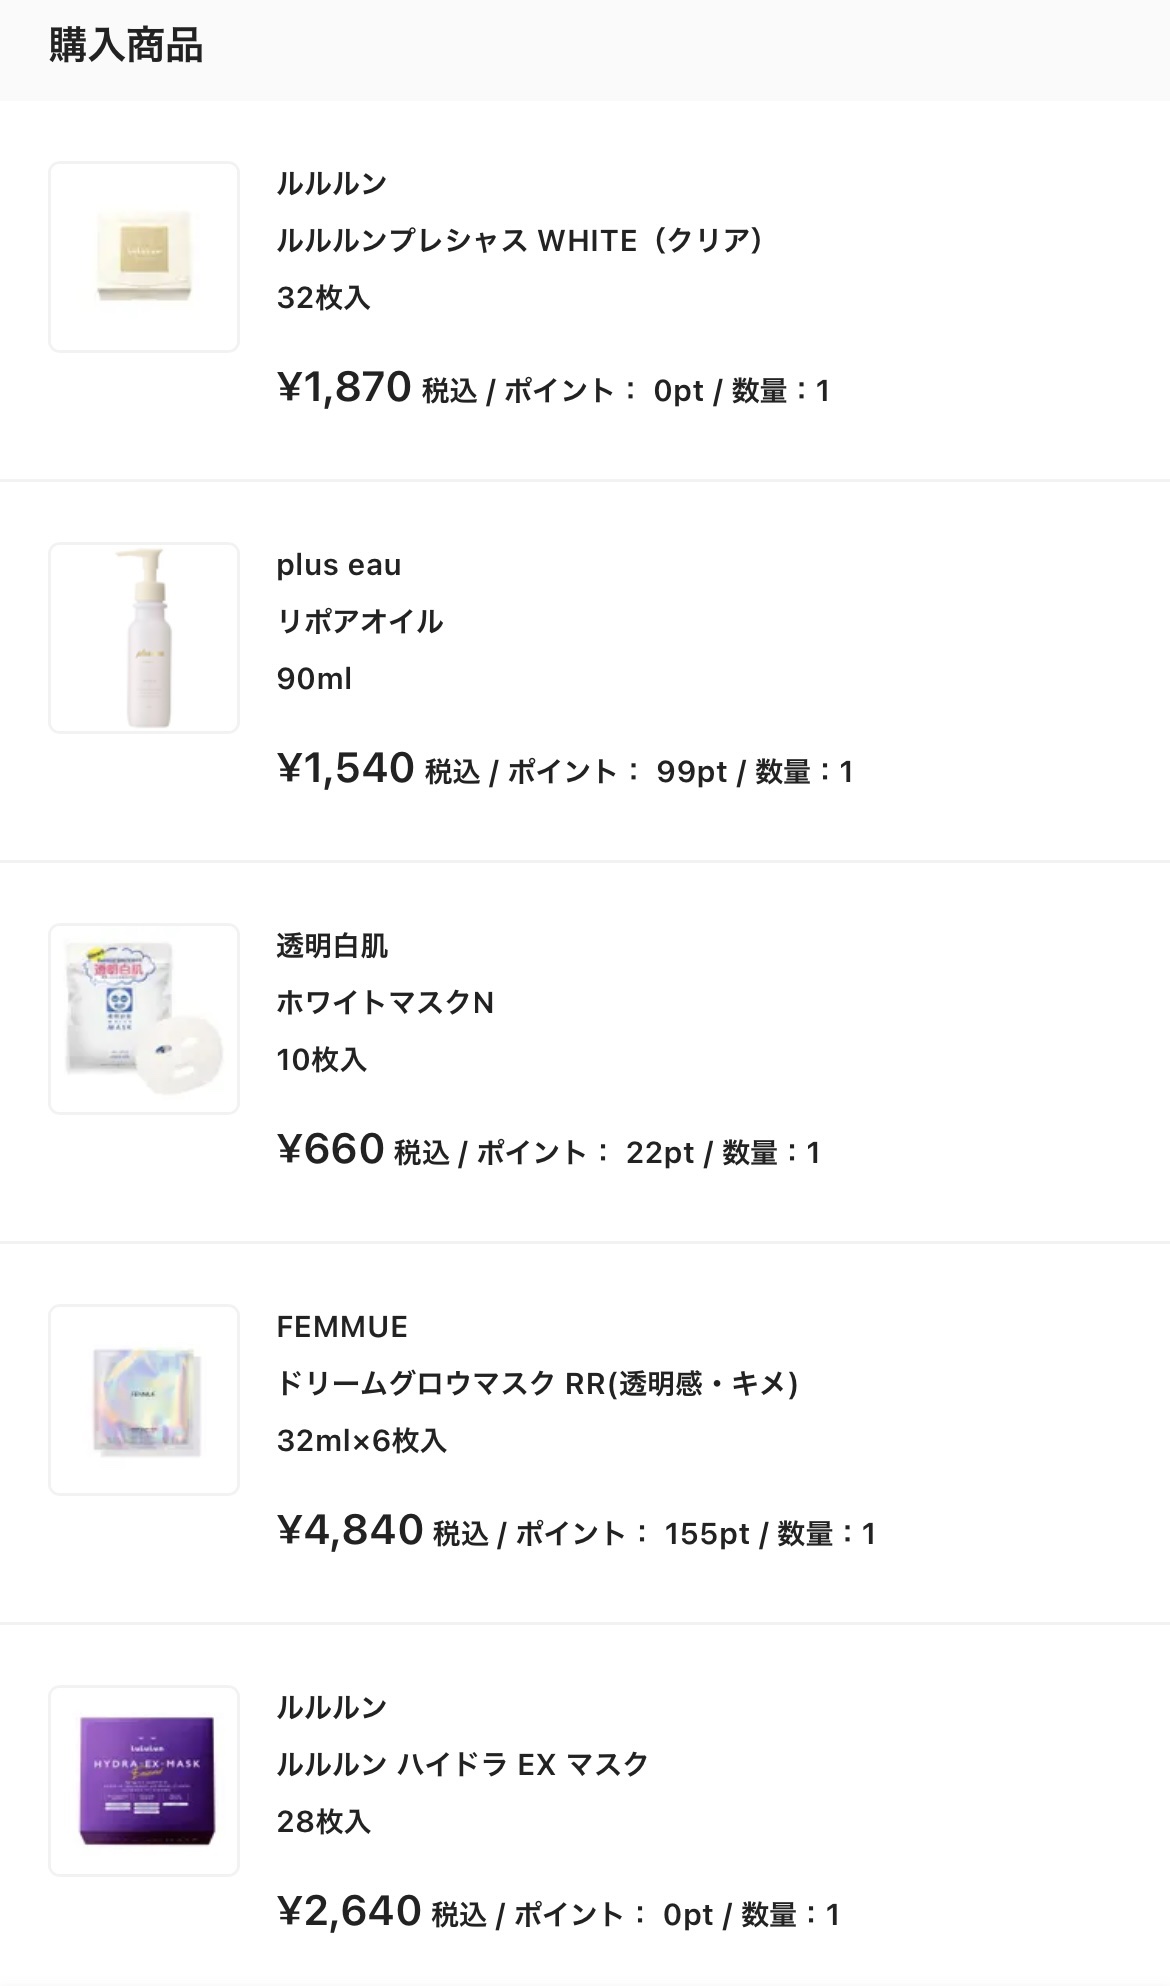The width and height of the screenshot is (1170, 1986).
Task: Click the 購入商品 section heading
Action: tap(126, 46)
